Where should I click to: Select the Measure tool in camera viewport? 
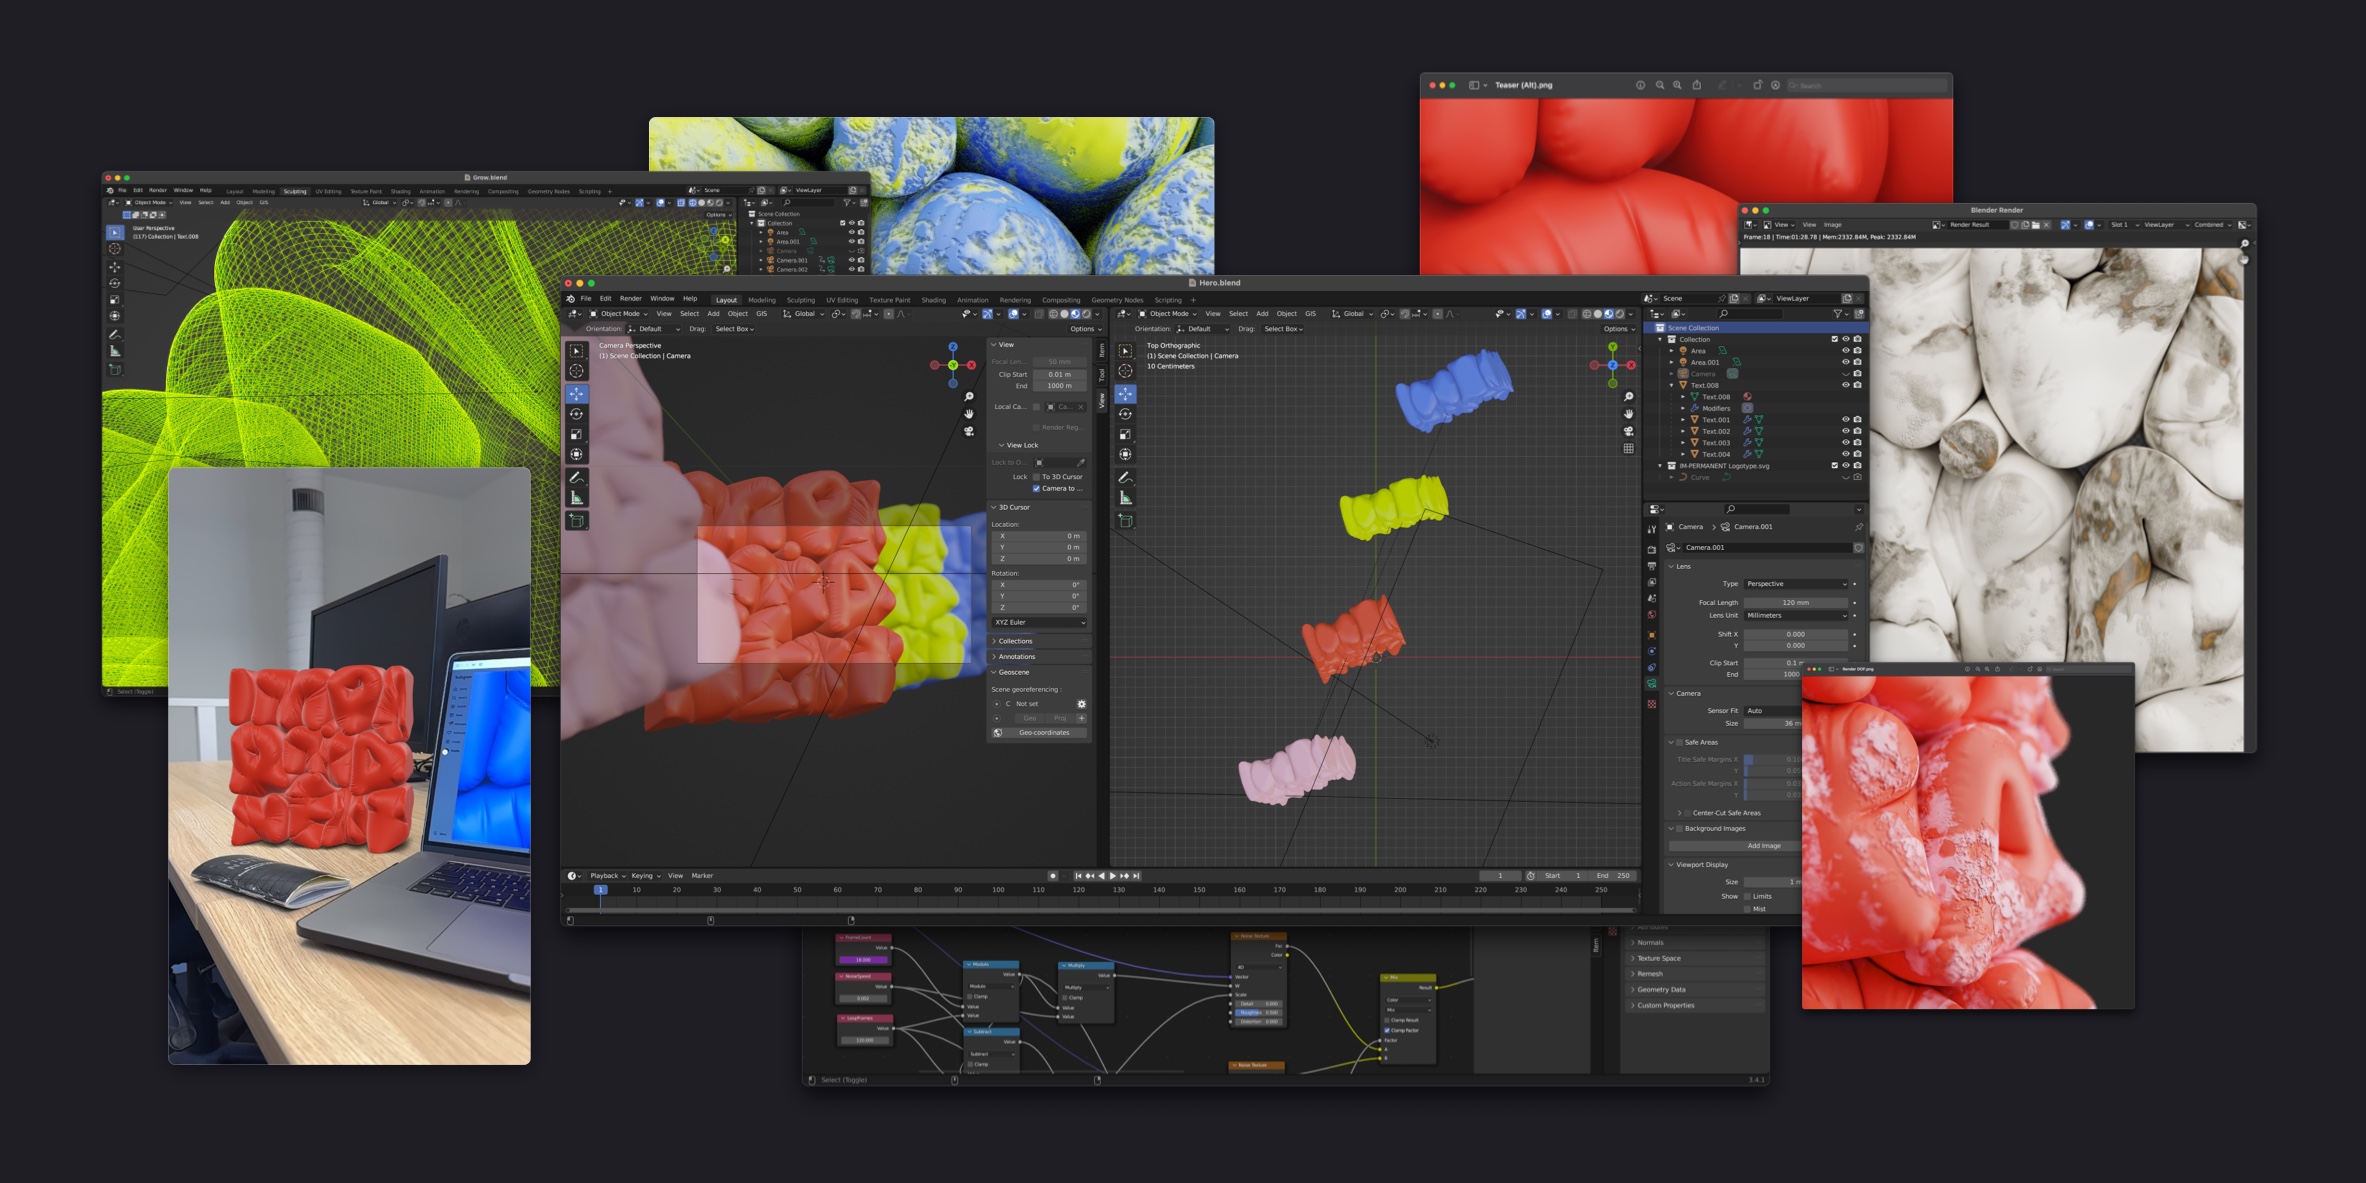tap(577, 498)
